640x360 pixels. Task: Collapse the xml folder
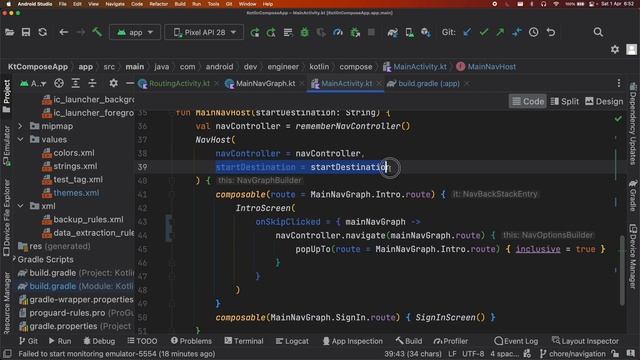point(20,206)
